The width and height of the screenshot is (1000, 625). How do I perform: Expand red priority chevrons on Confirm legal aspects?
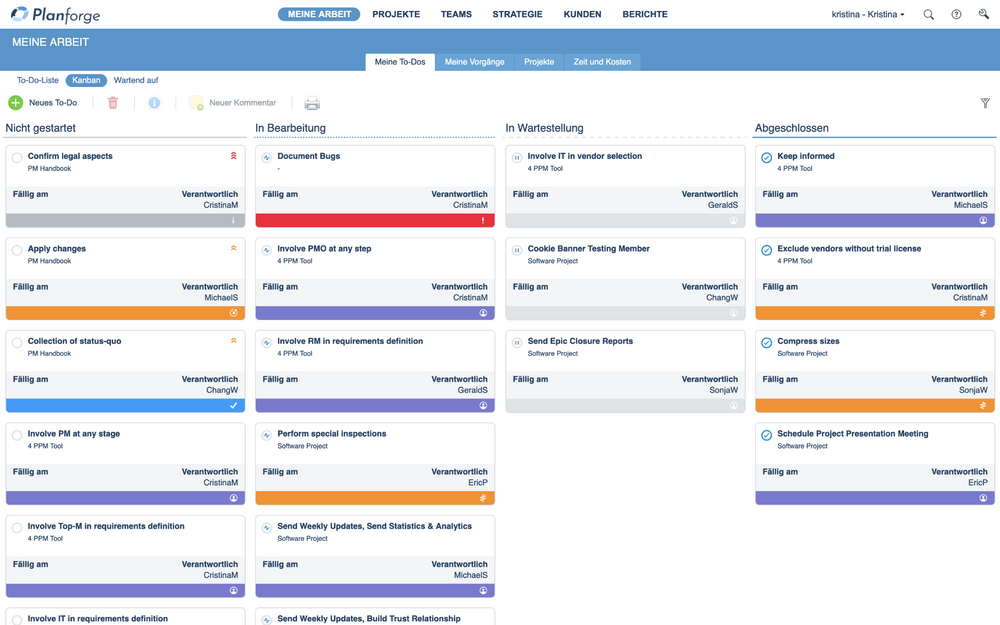[234, 156]
